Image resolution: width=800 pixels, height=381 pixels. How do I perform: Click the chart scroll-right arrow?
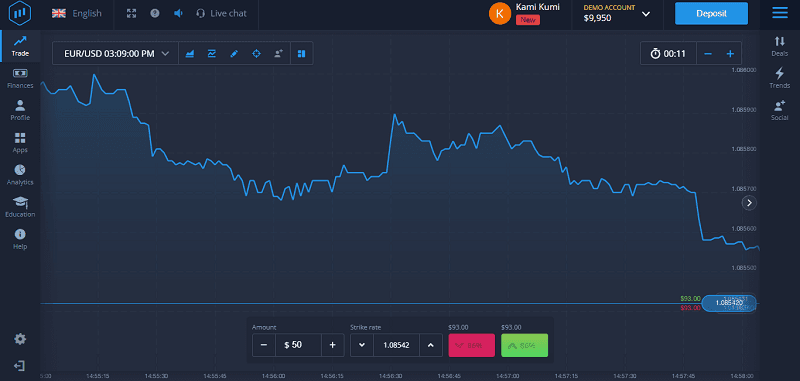click(749, 203)
